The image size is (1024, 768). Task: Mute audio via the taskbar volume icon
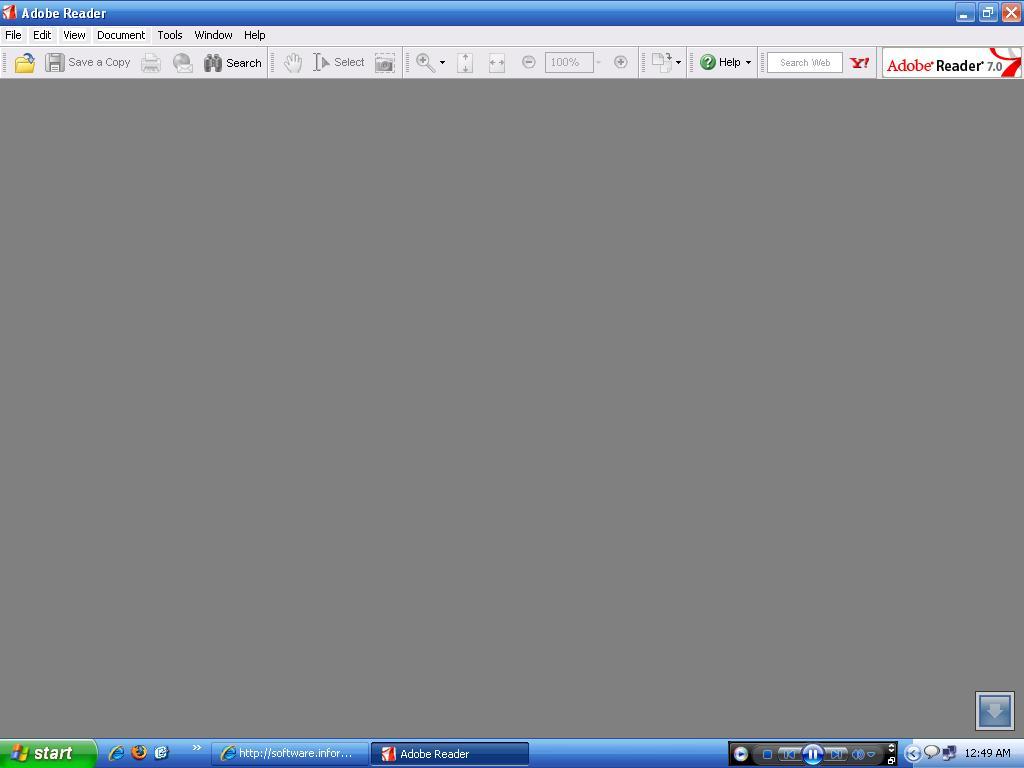coord(857,754)
